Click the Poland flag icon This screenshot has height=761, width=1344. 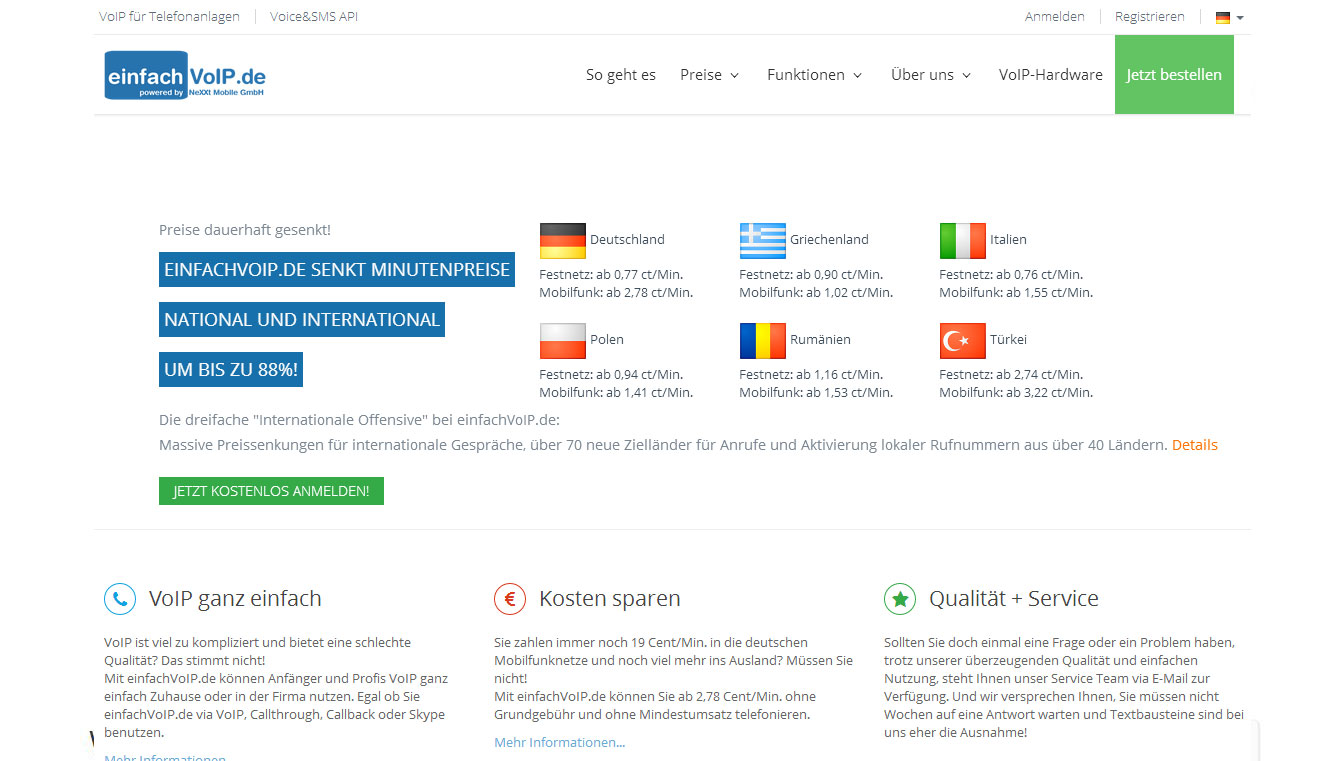pos(562,341)
